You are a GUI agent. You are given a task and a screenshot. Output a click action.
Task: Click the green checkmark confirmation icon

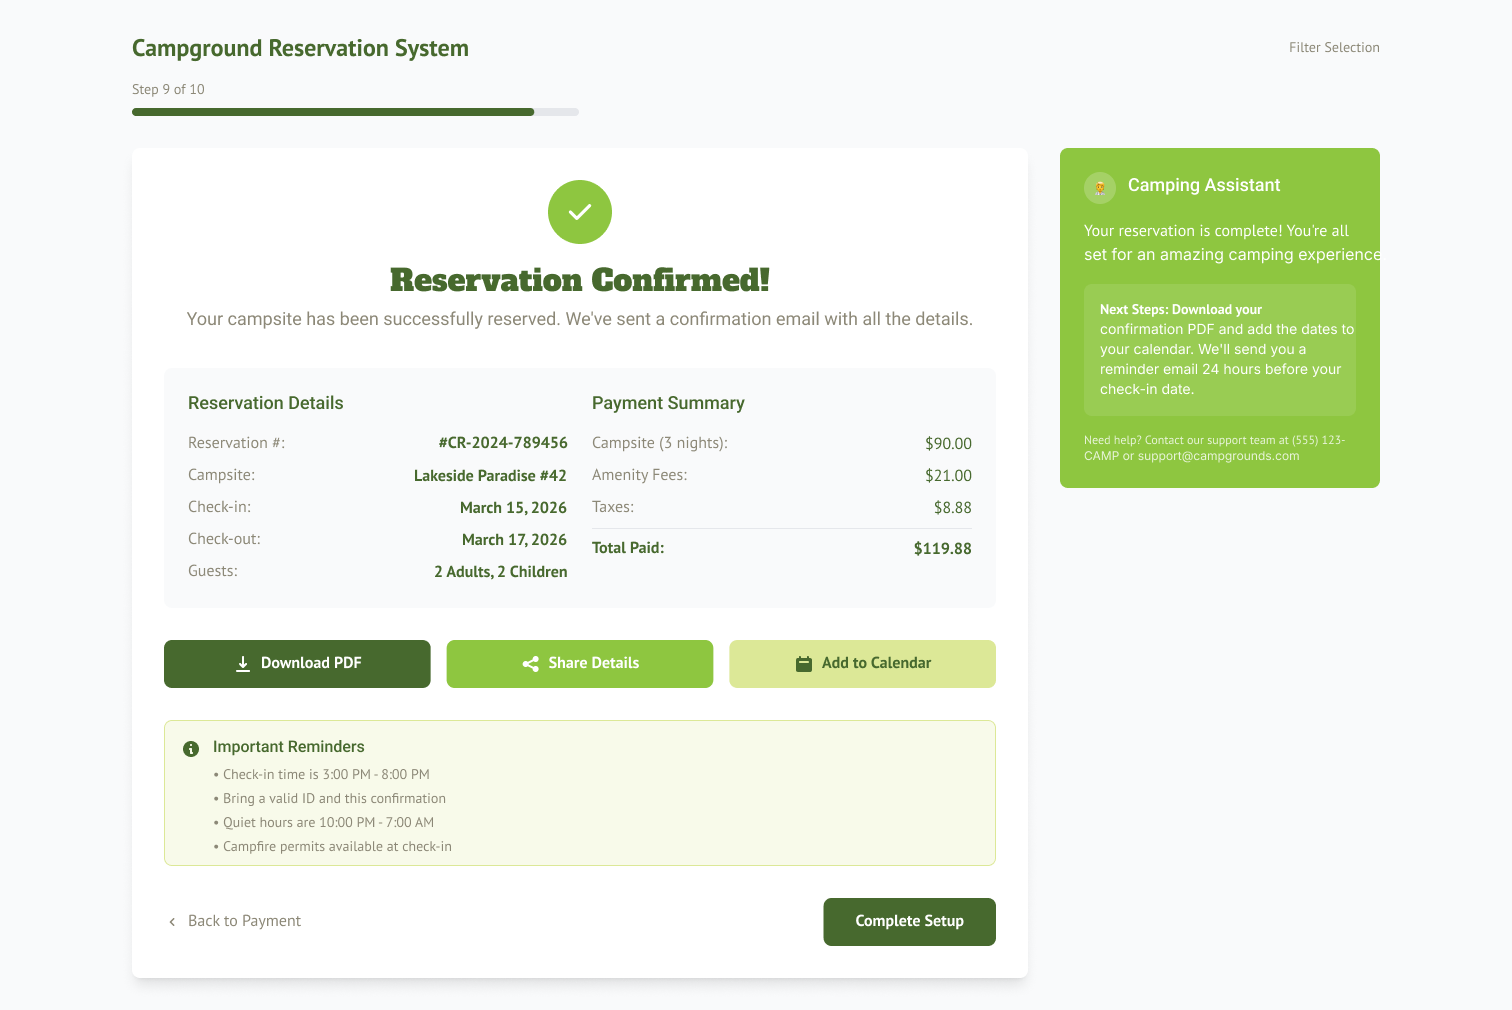(x=580, y=212)
